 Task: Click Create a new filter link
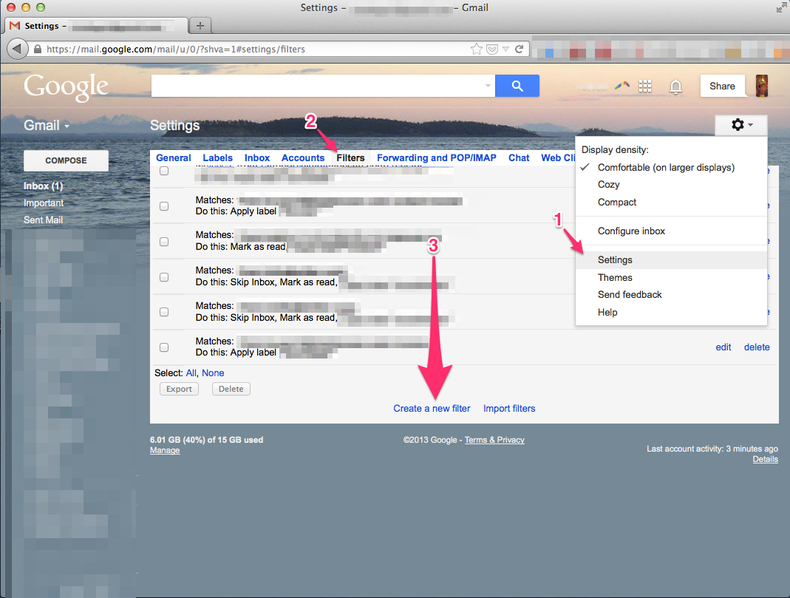431,408
